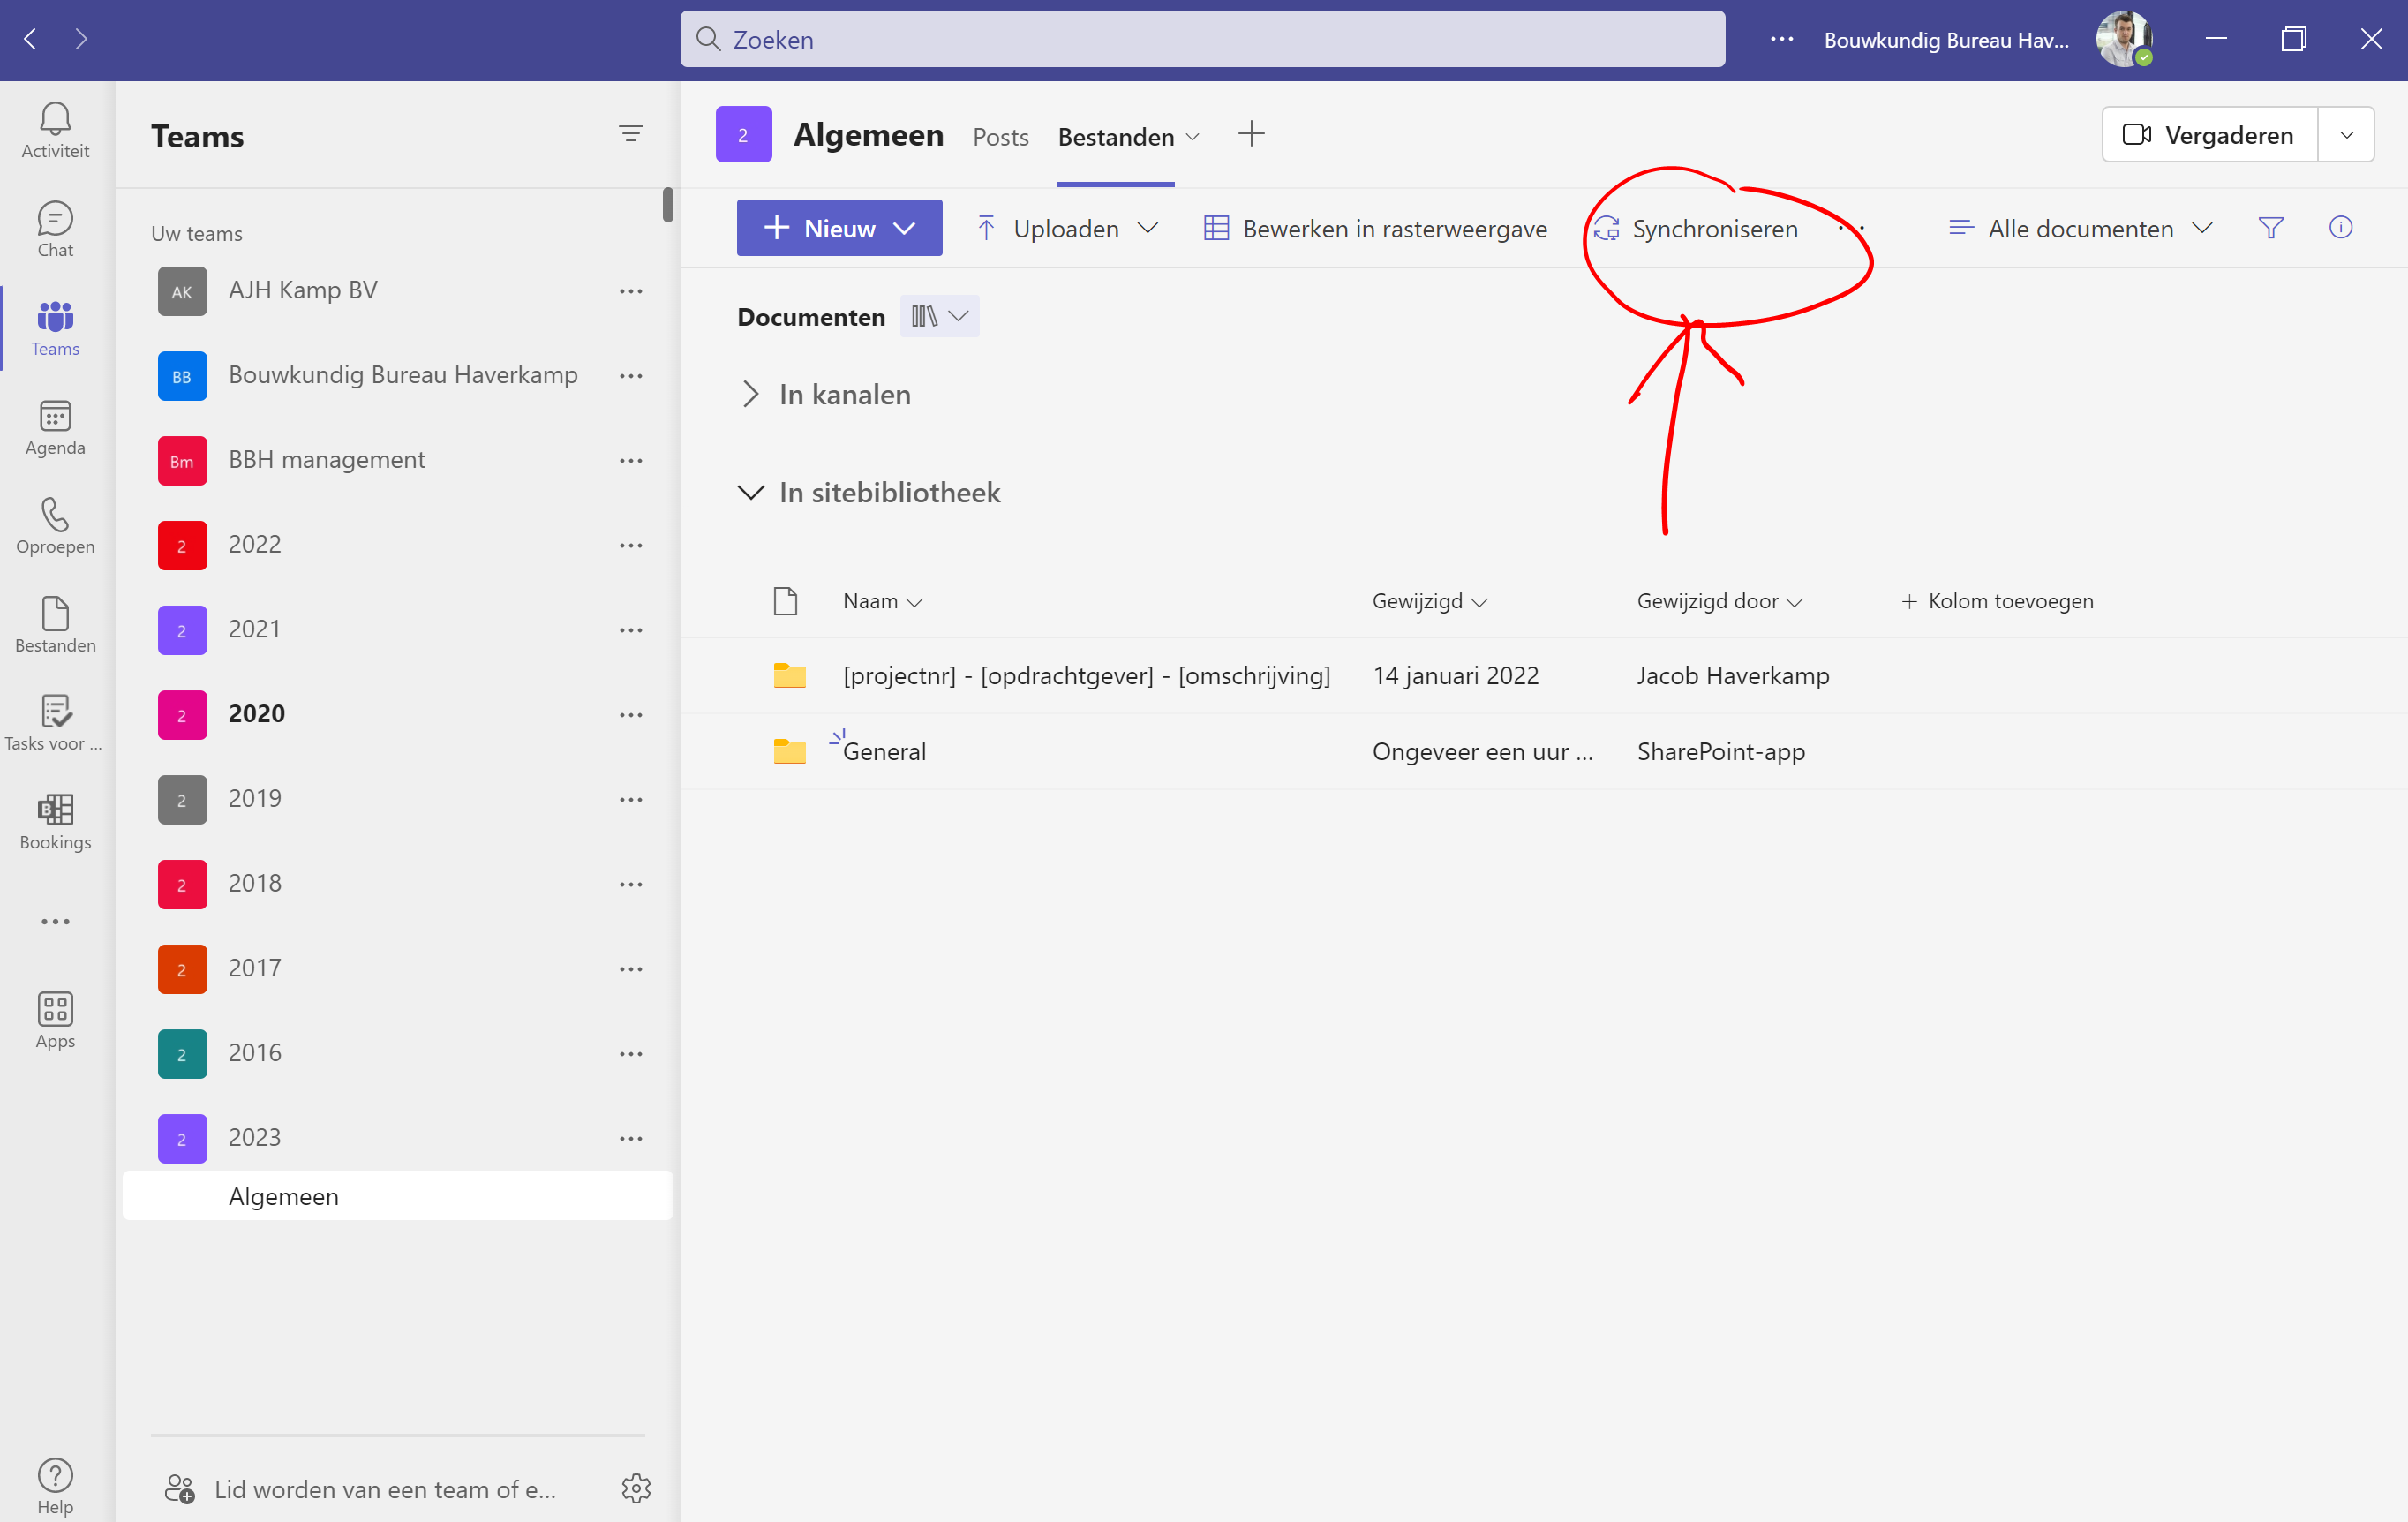
Task: Click the teams list scrollbar
Action: 668,205
